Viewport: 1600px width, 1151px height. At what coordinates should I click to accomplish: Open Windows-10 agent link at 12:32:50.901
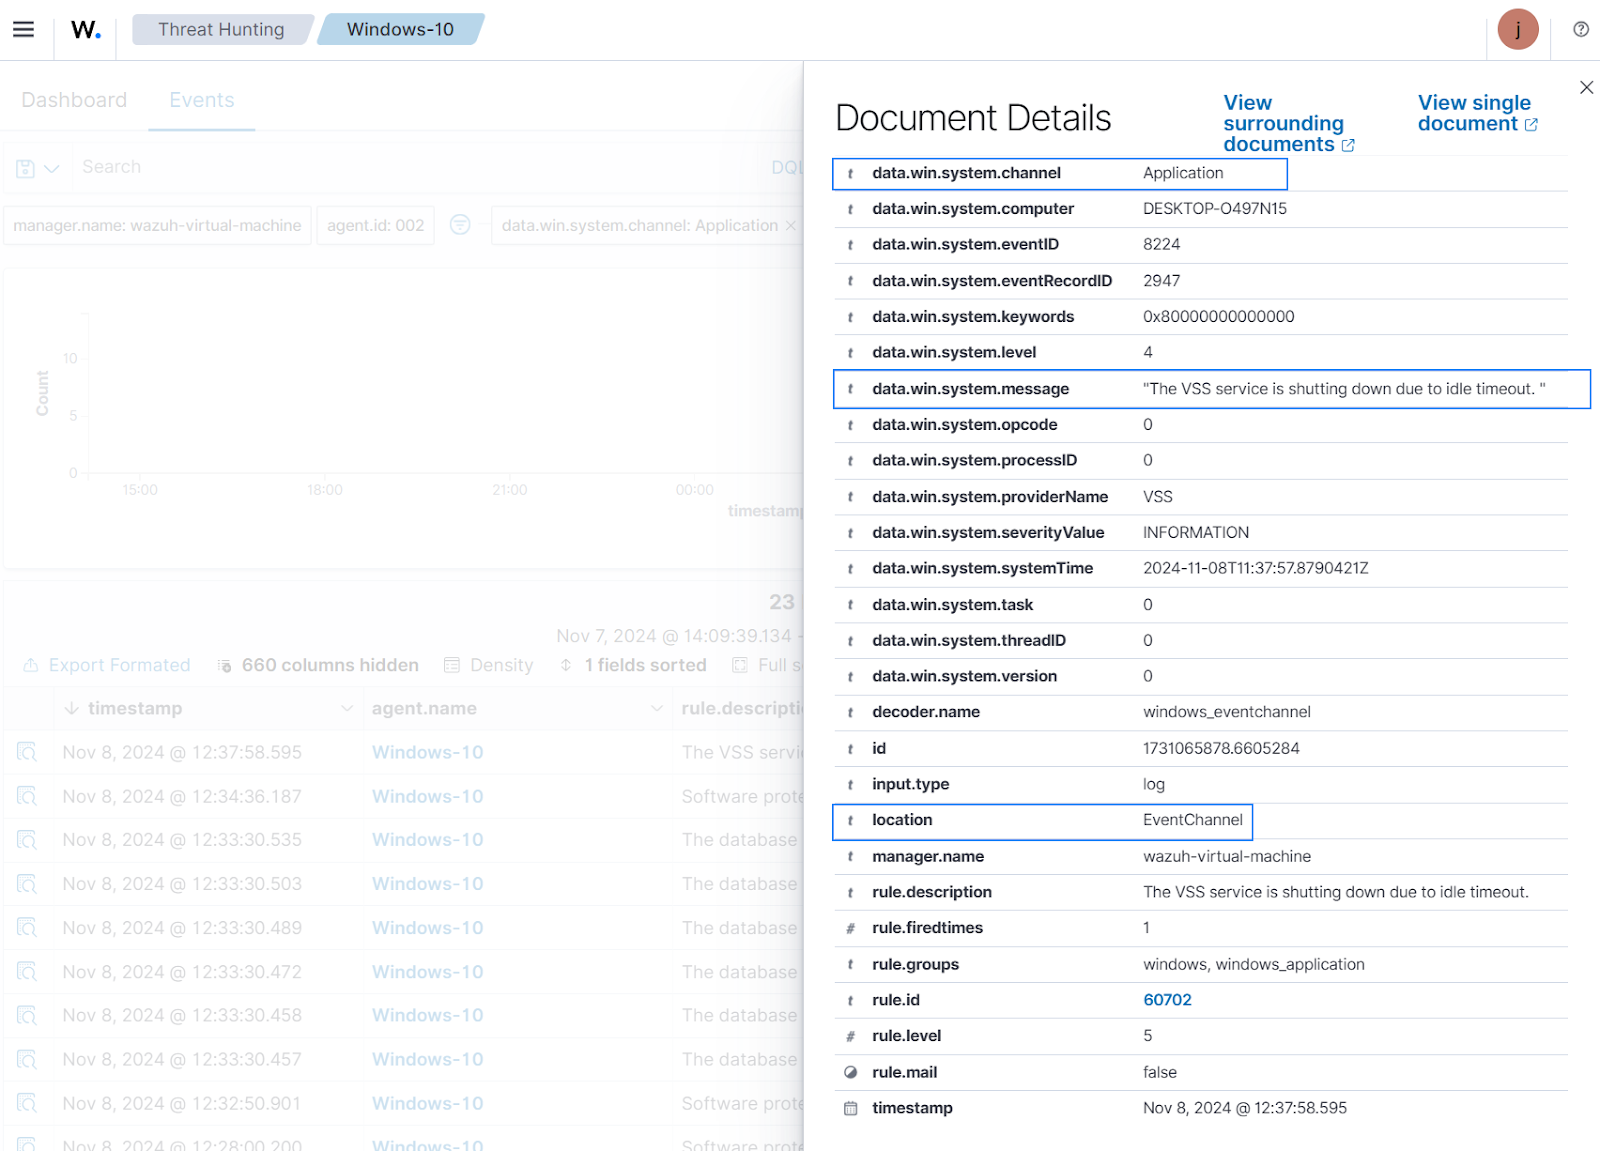click(427, 1103)
